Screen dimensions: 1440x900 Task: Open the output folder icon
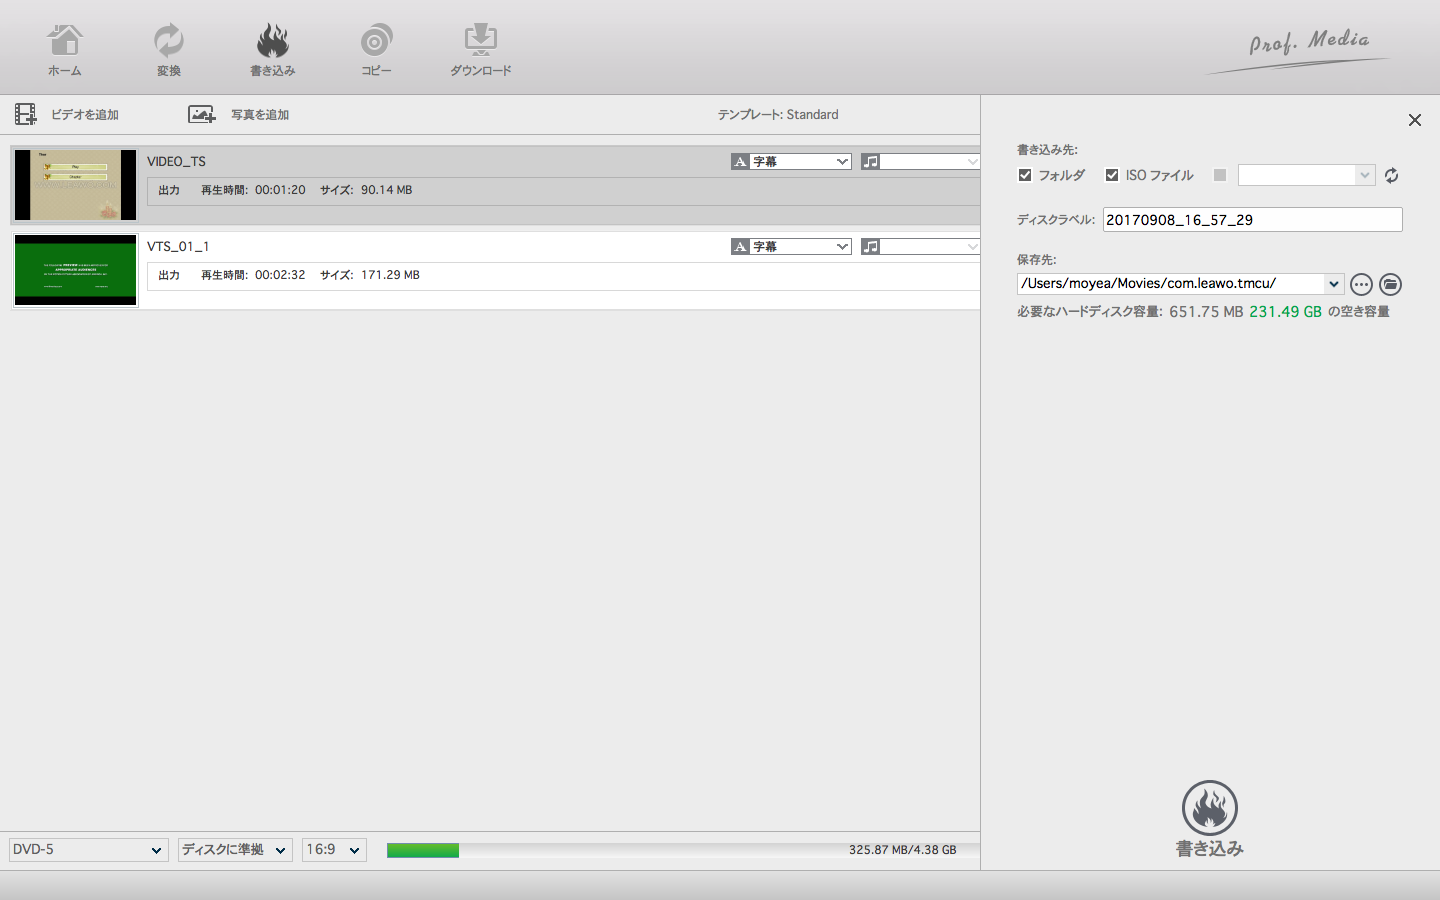point(1390,285)
